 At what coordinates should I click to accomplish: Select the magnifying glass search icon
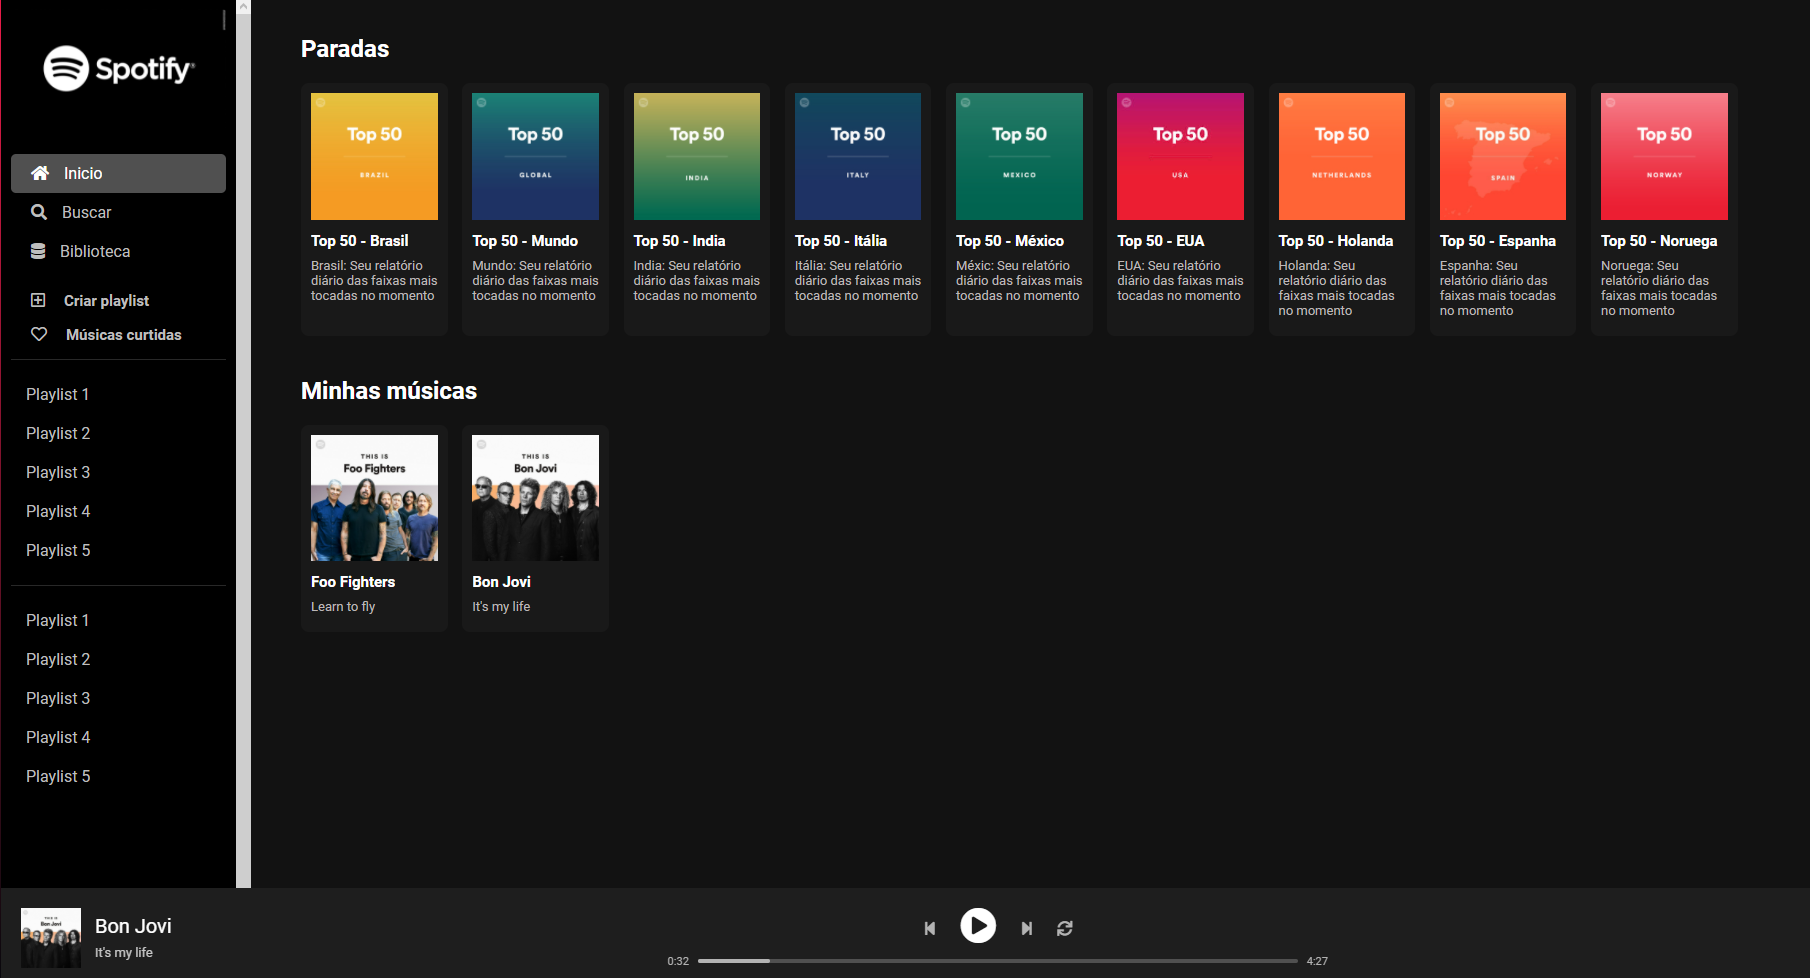[x=39, y=212]
